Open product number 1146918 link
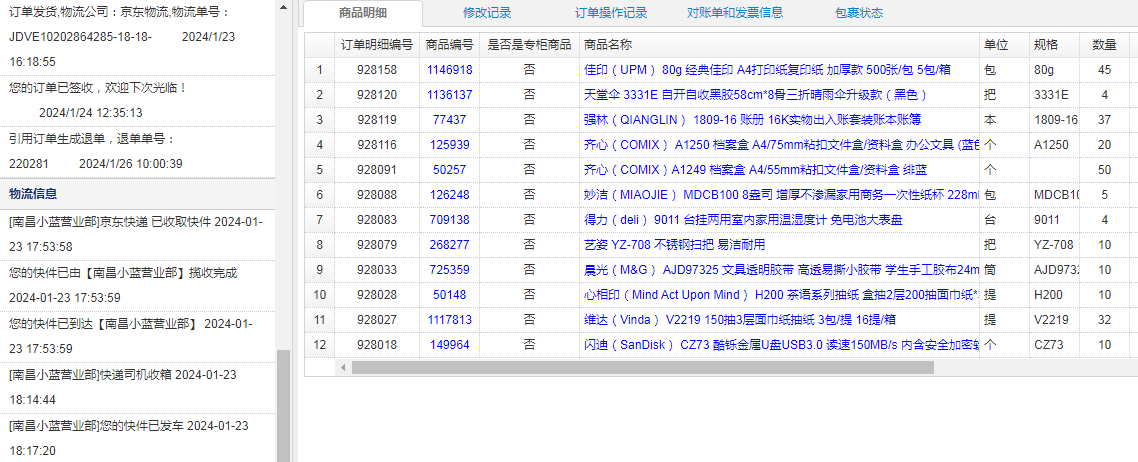1138x462 pixels. 449,70
